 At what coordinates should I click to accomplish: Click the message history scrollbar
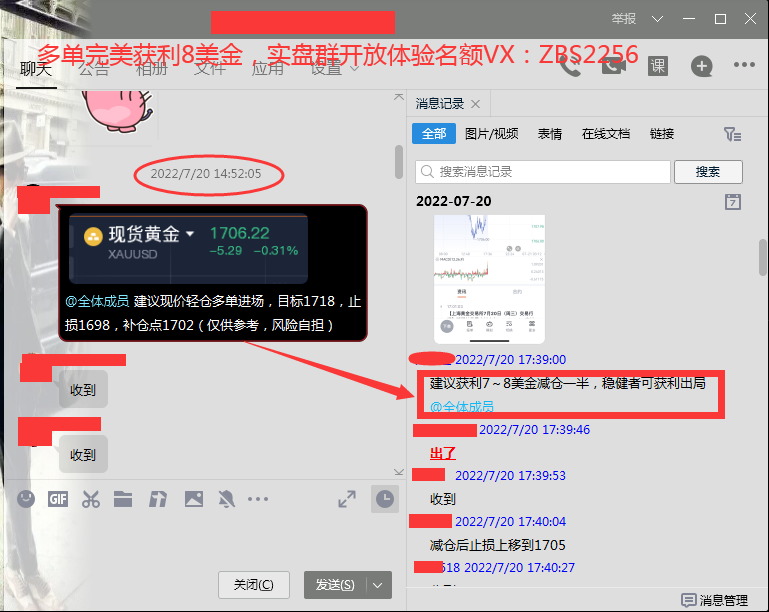tap(763, 257)
